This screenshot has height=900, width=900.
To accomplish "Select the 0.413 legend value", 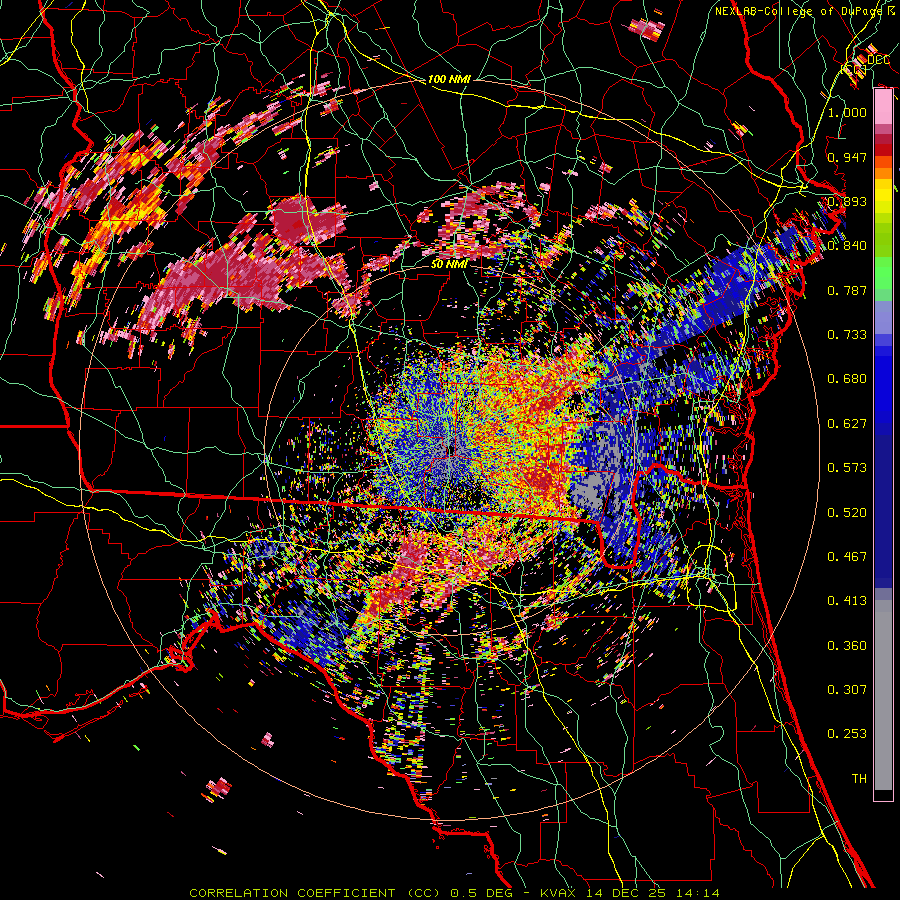I will (x=847, y=601).
